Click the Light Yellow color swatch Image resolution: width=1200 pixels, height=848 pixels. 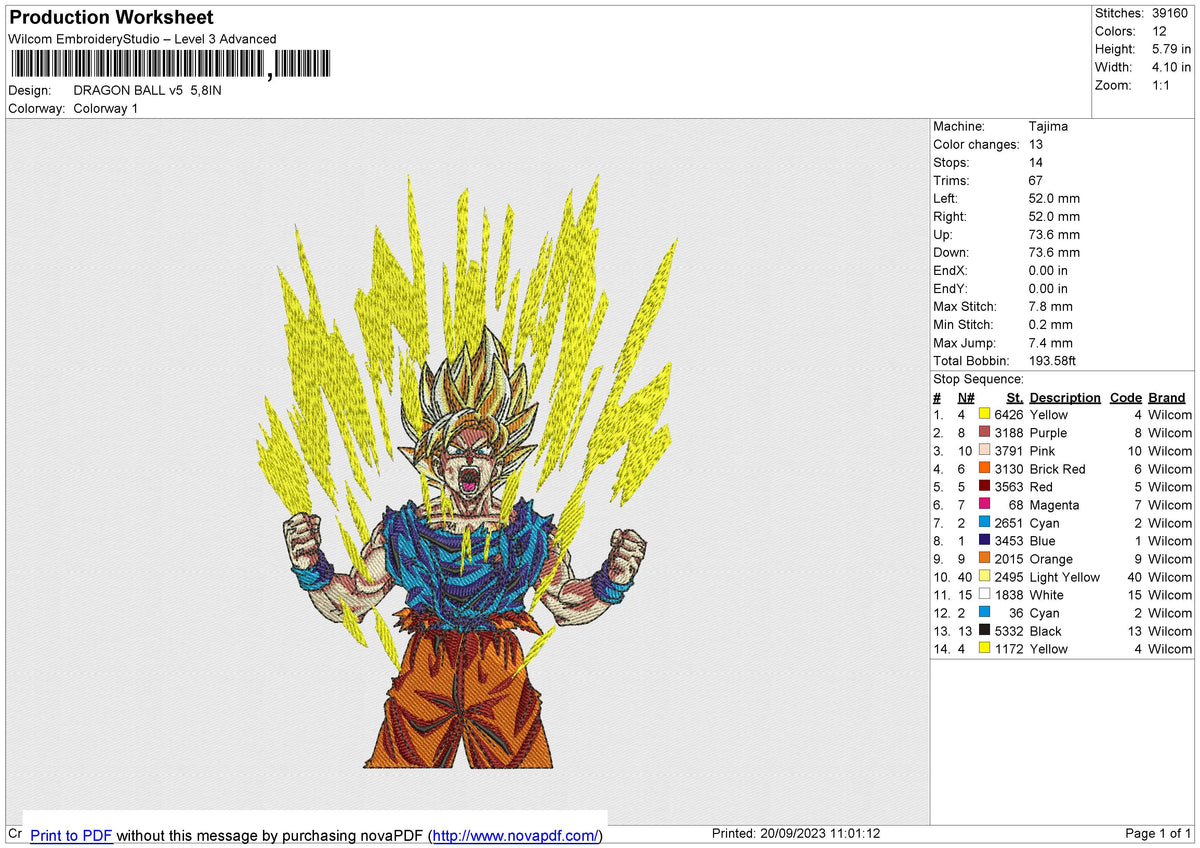click(x=985, y=577)
